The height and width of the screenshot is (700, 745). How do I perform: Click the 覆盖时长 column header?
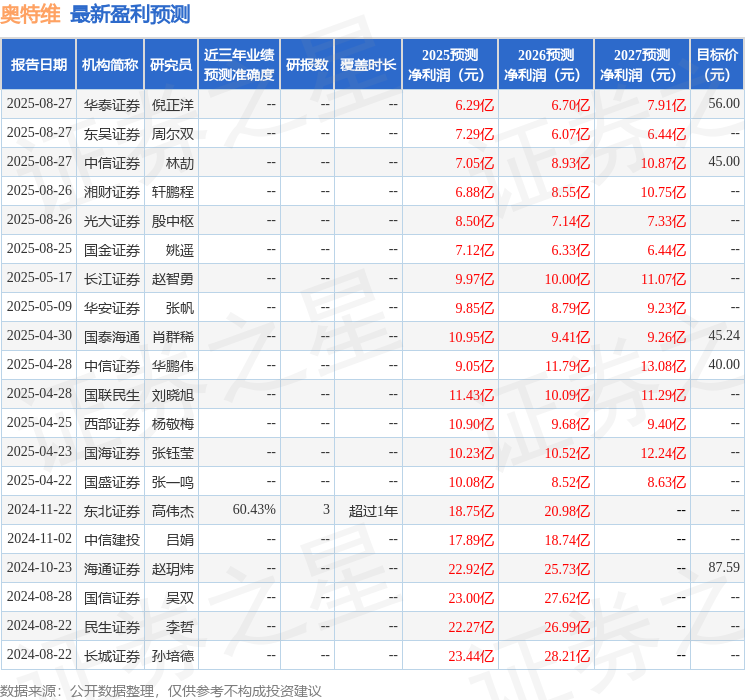[x=368, y=65]
